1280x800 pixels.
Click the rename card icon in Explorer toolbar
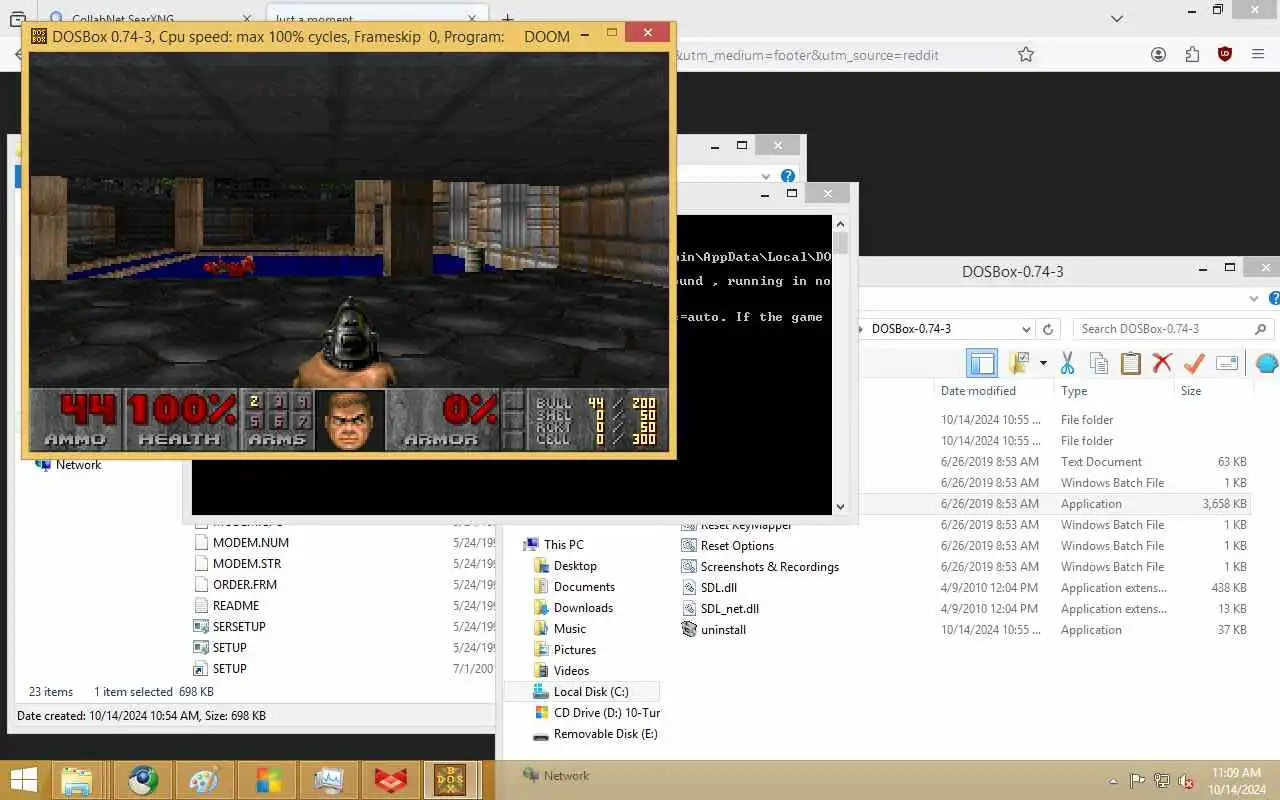coord(1227,363)
